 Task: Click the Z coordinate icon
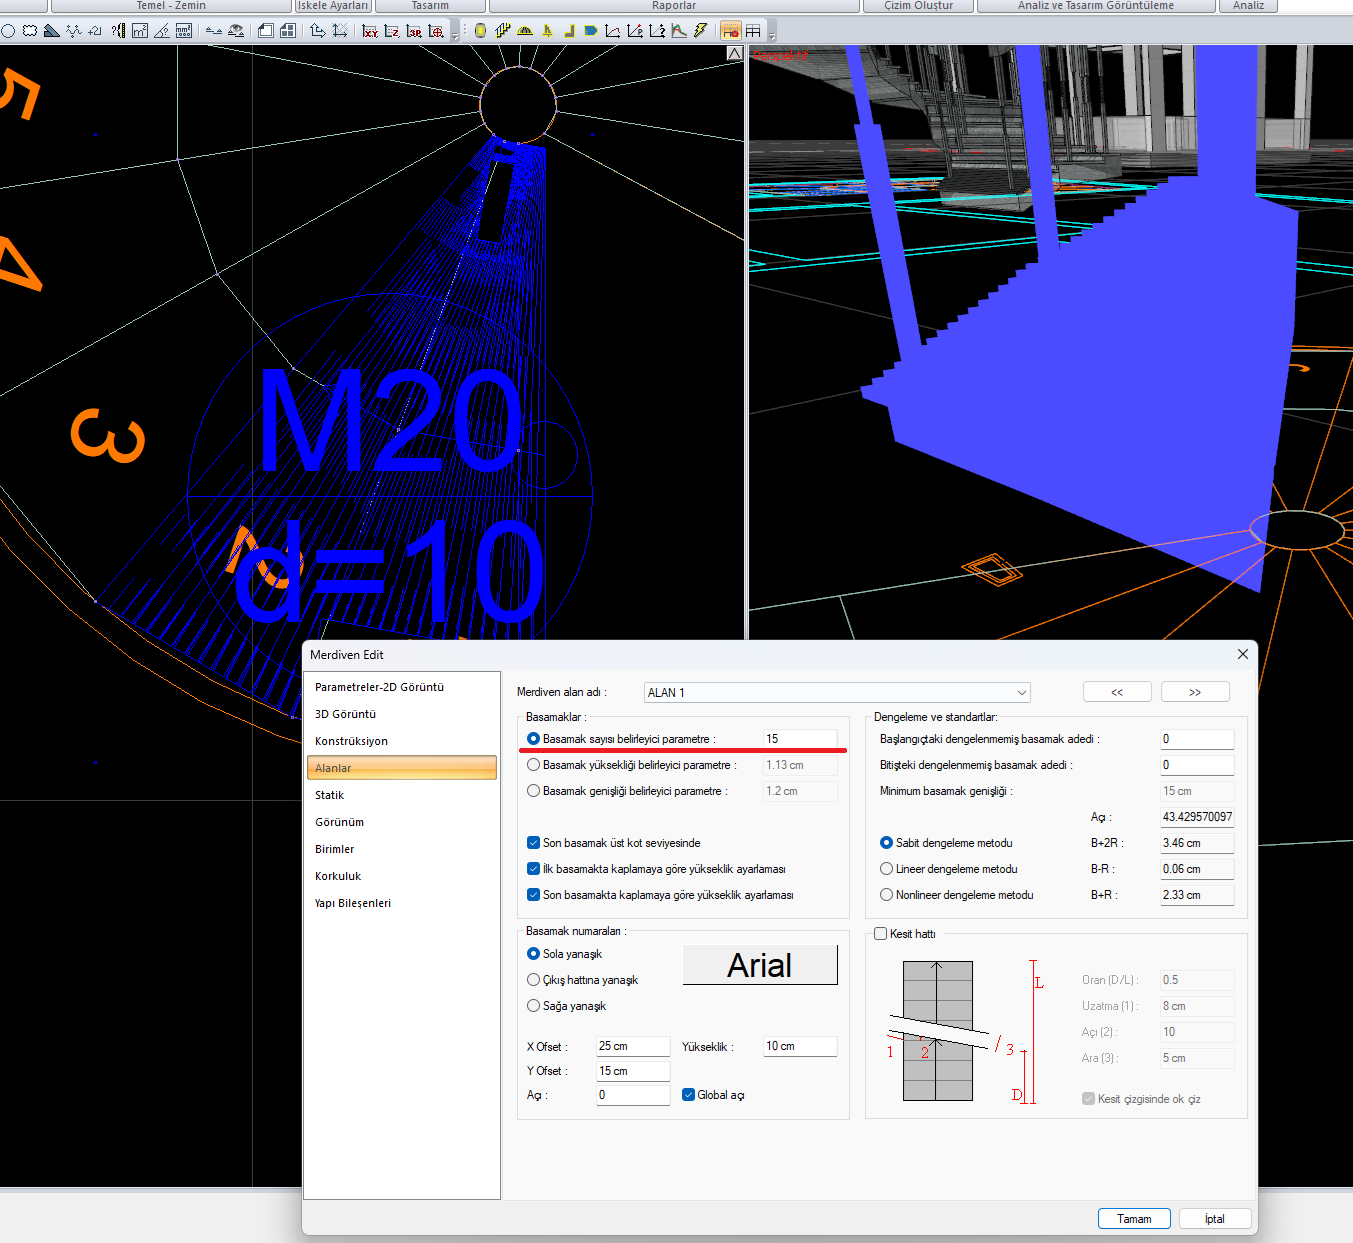click(x=392, y=31)
